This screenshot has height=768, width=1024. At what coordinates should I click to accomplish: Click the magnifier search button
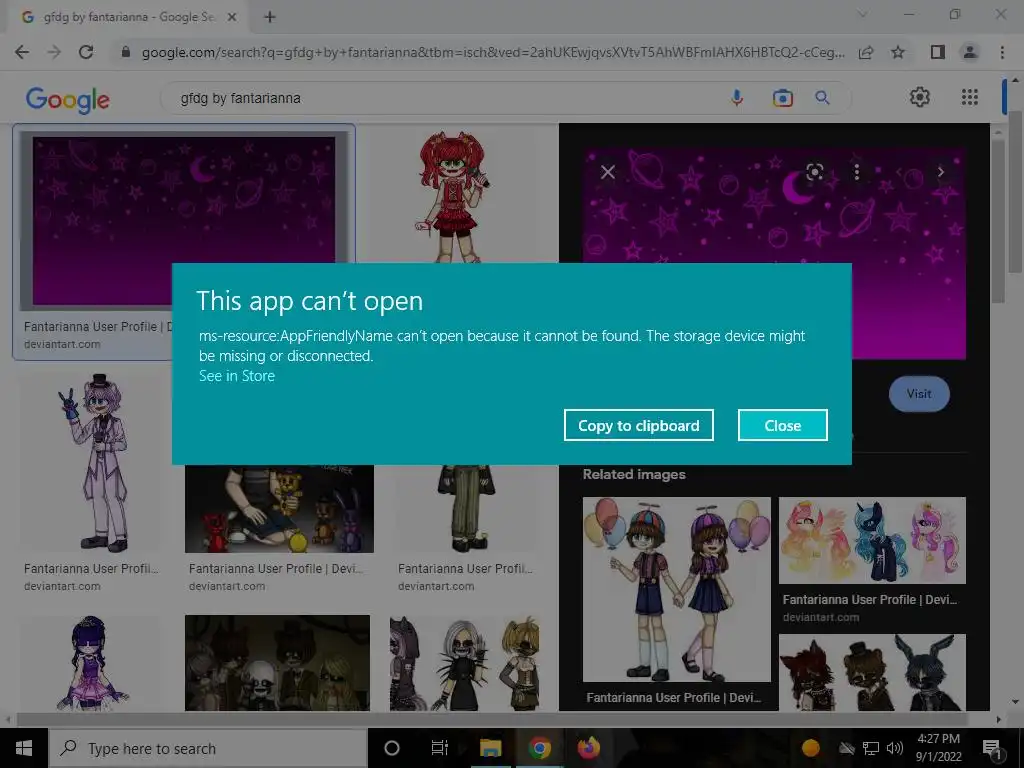coord(822,98)
